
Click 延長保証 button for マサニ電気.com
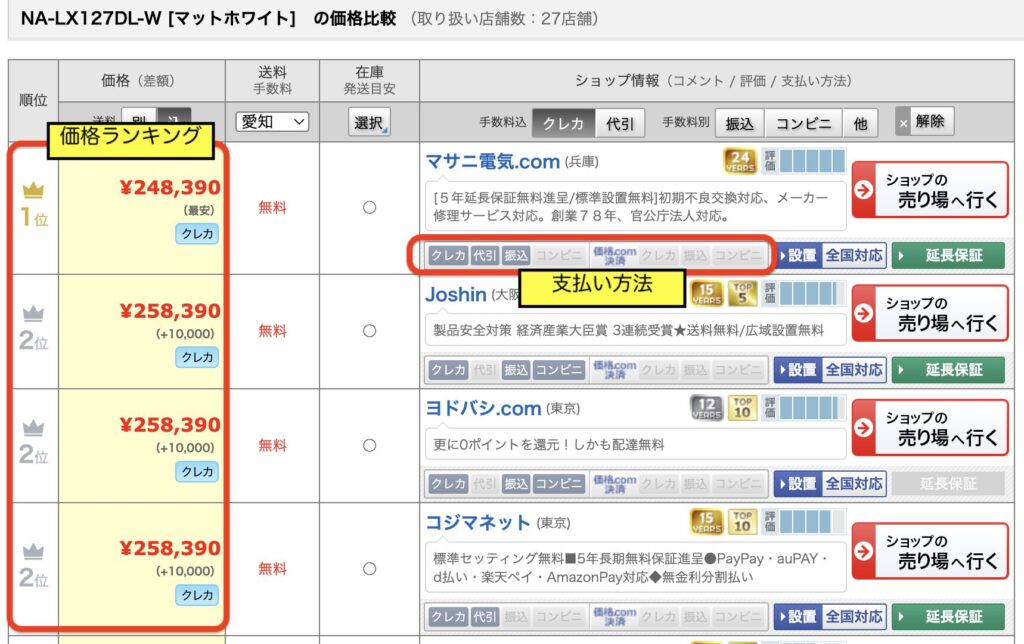(948, 255)
